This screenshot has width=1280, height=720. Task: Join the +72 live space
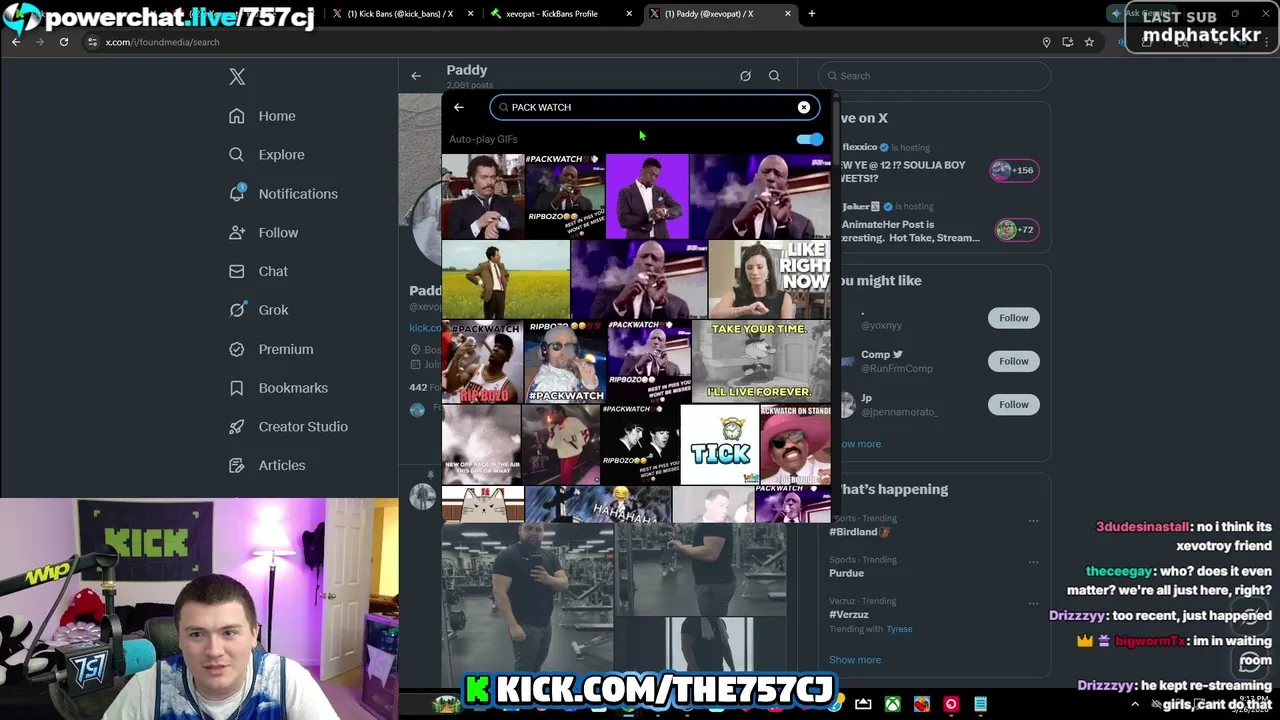(1016, 230)
